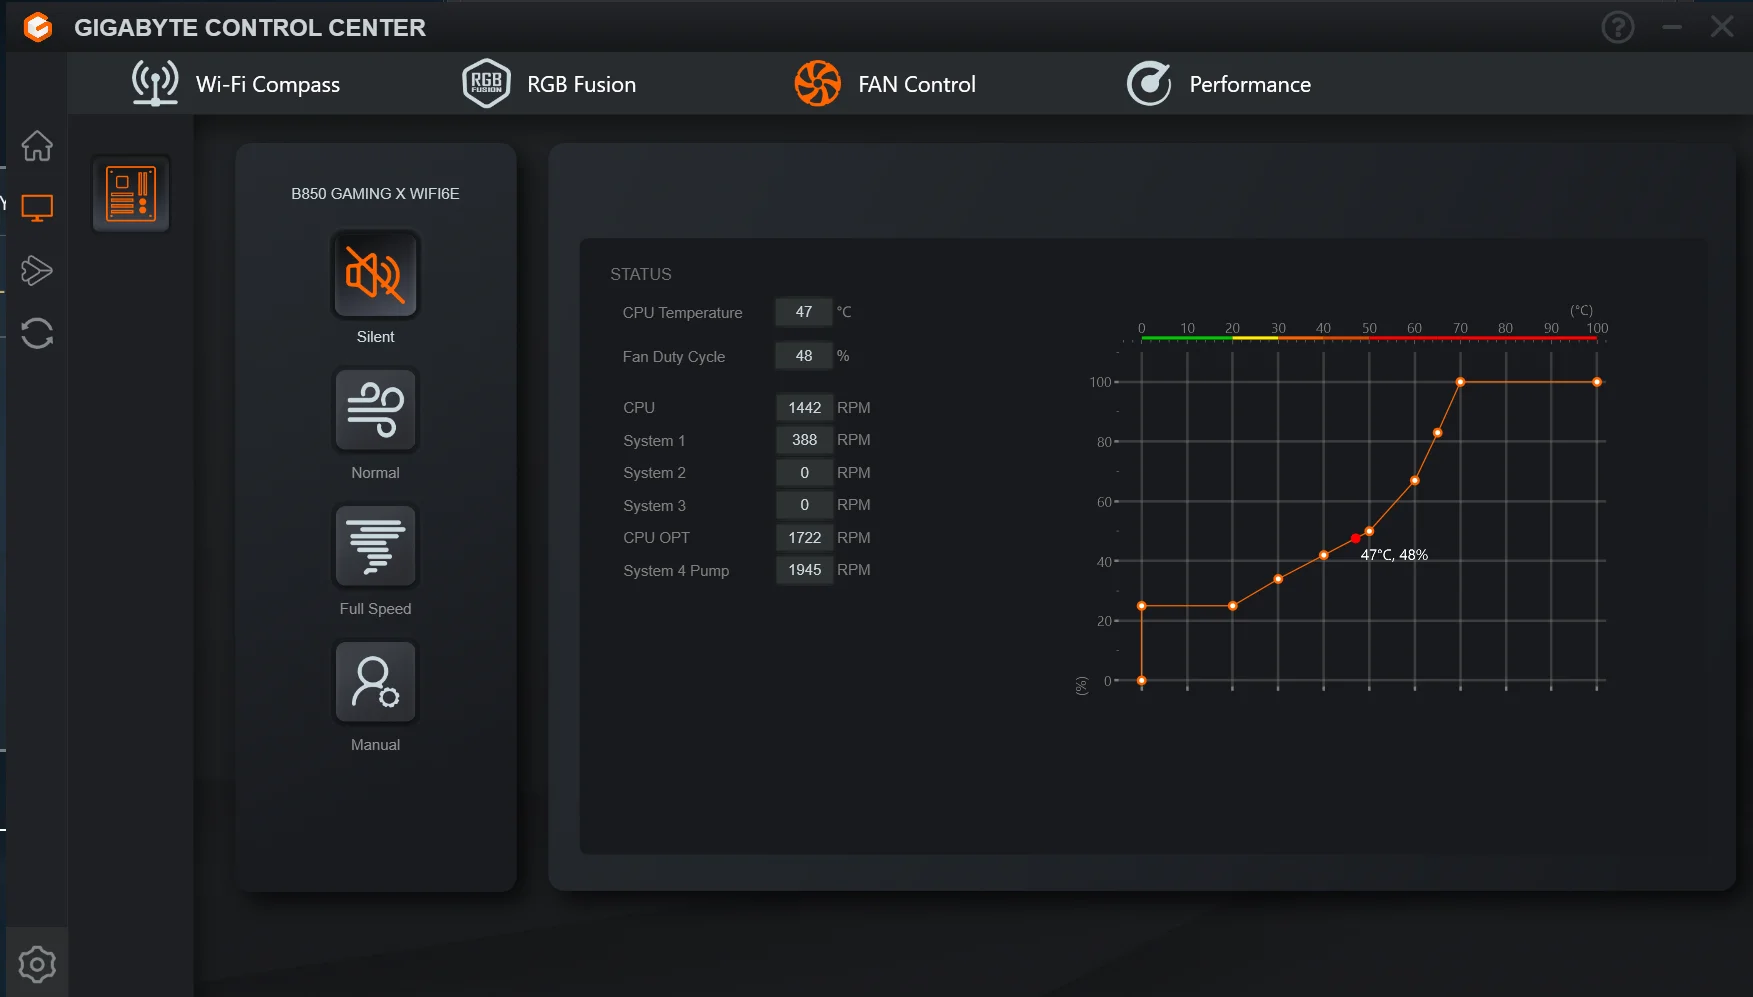Open the update refresh sidebar icon
Image resolution: width=1753 pixels, height=997 pixels.
click(x=37, y=333)
